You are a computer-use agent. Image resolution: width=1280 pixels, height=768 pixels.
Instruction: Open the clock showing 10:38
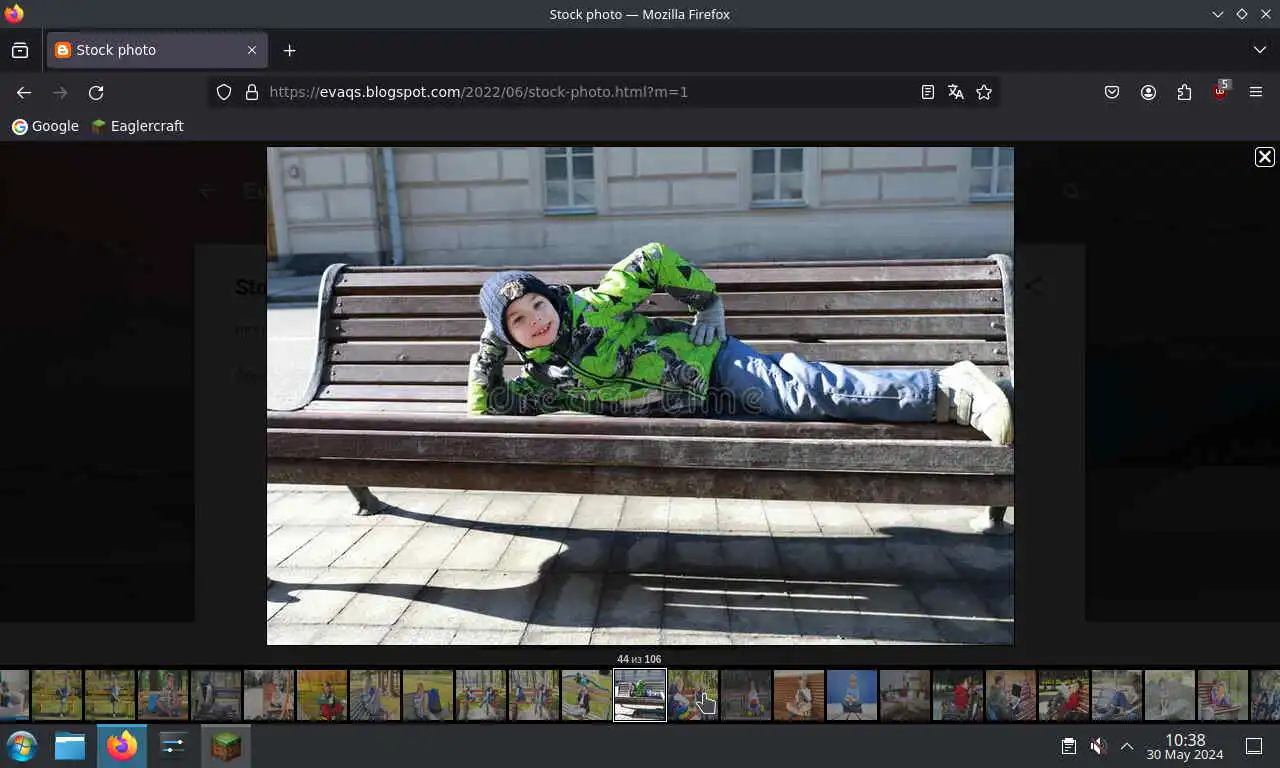(1185, 747)
